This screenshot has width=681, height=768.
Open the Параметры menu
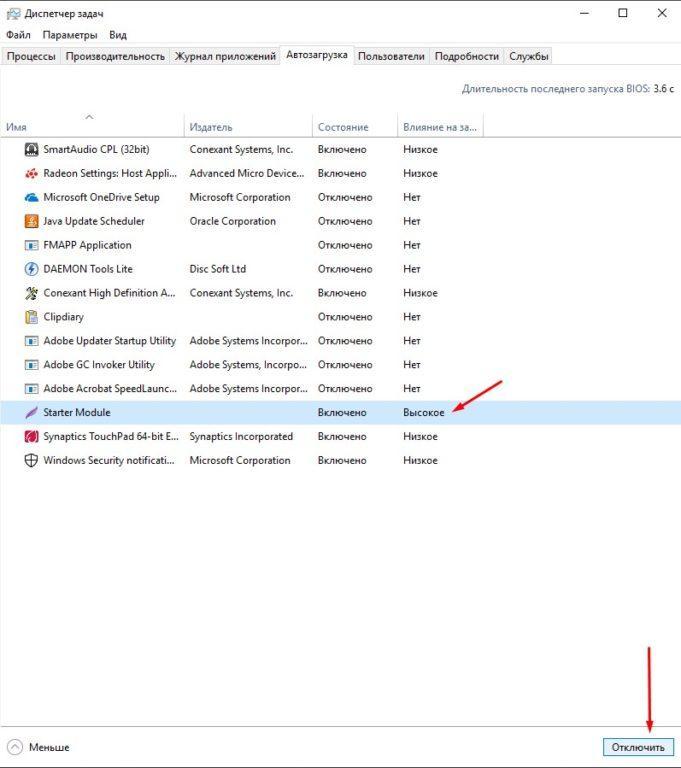tap(70, 35)
